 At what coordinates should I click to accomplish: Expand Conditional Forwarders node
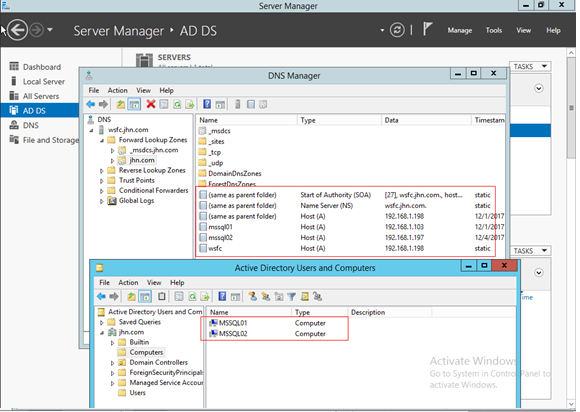(x=102, y=191)
